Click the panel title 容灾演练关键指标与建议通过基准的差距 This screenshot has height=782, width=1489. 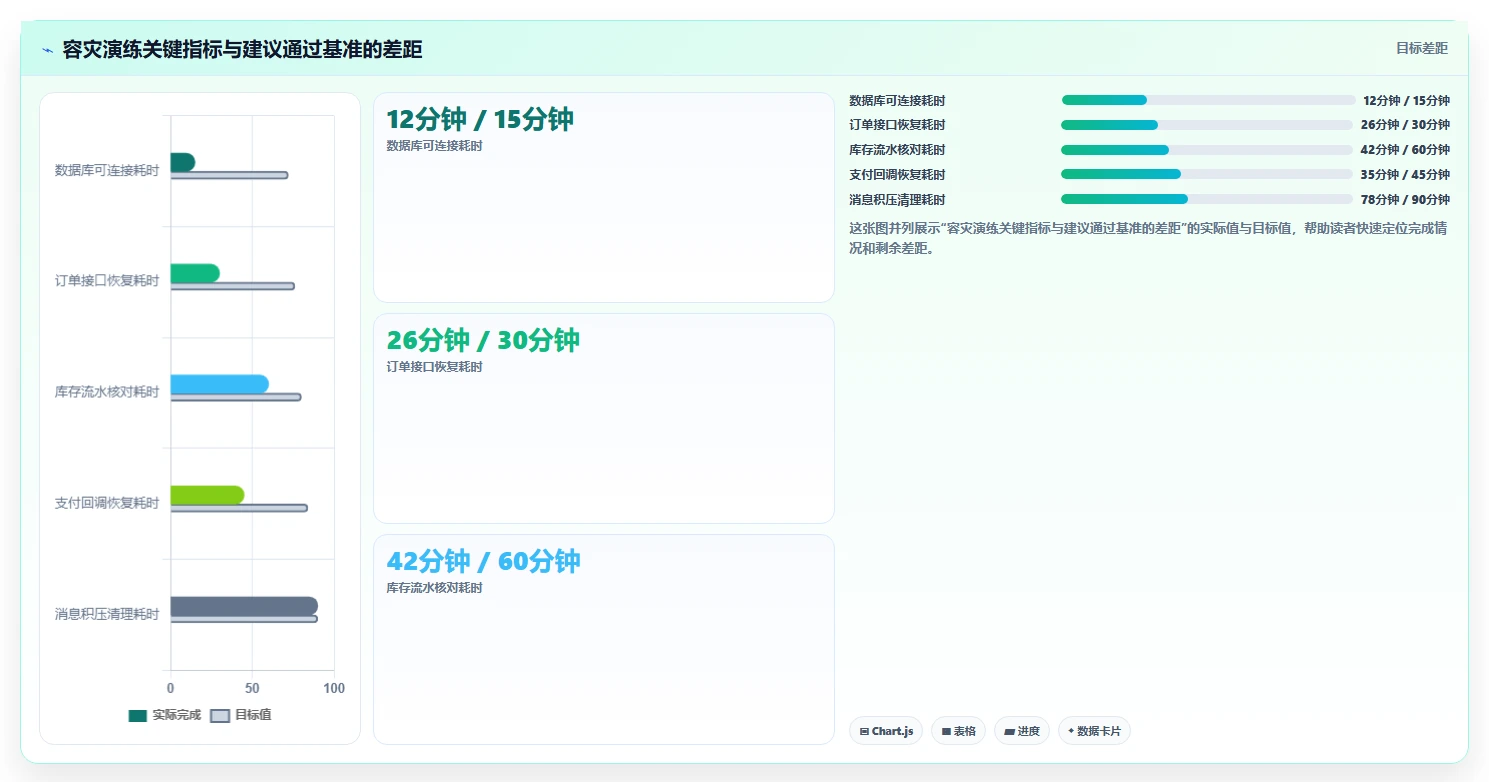[x=242, y=49]
